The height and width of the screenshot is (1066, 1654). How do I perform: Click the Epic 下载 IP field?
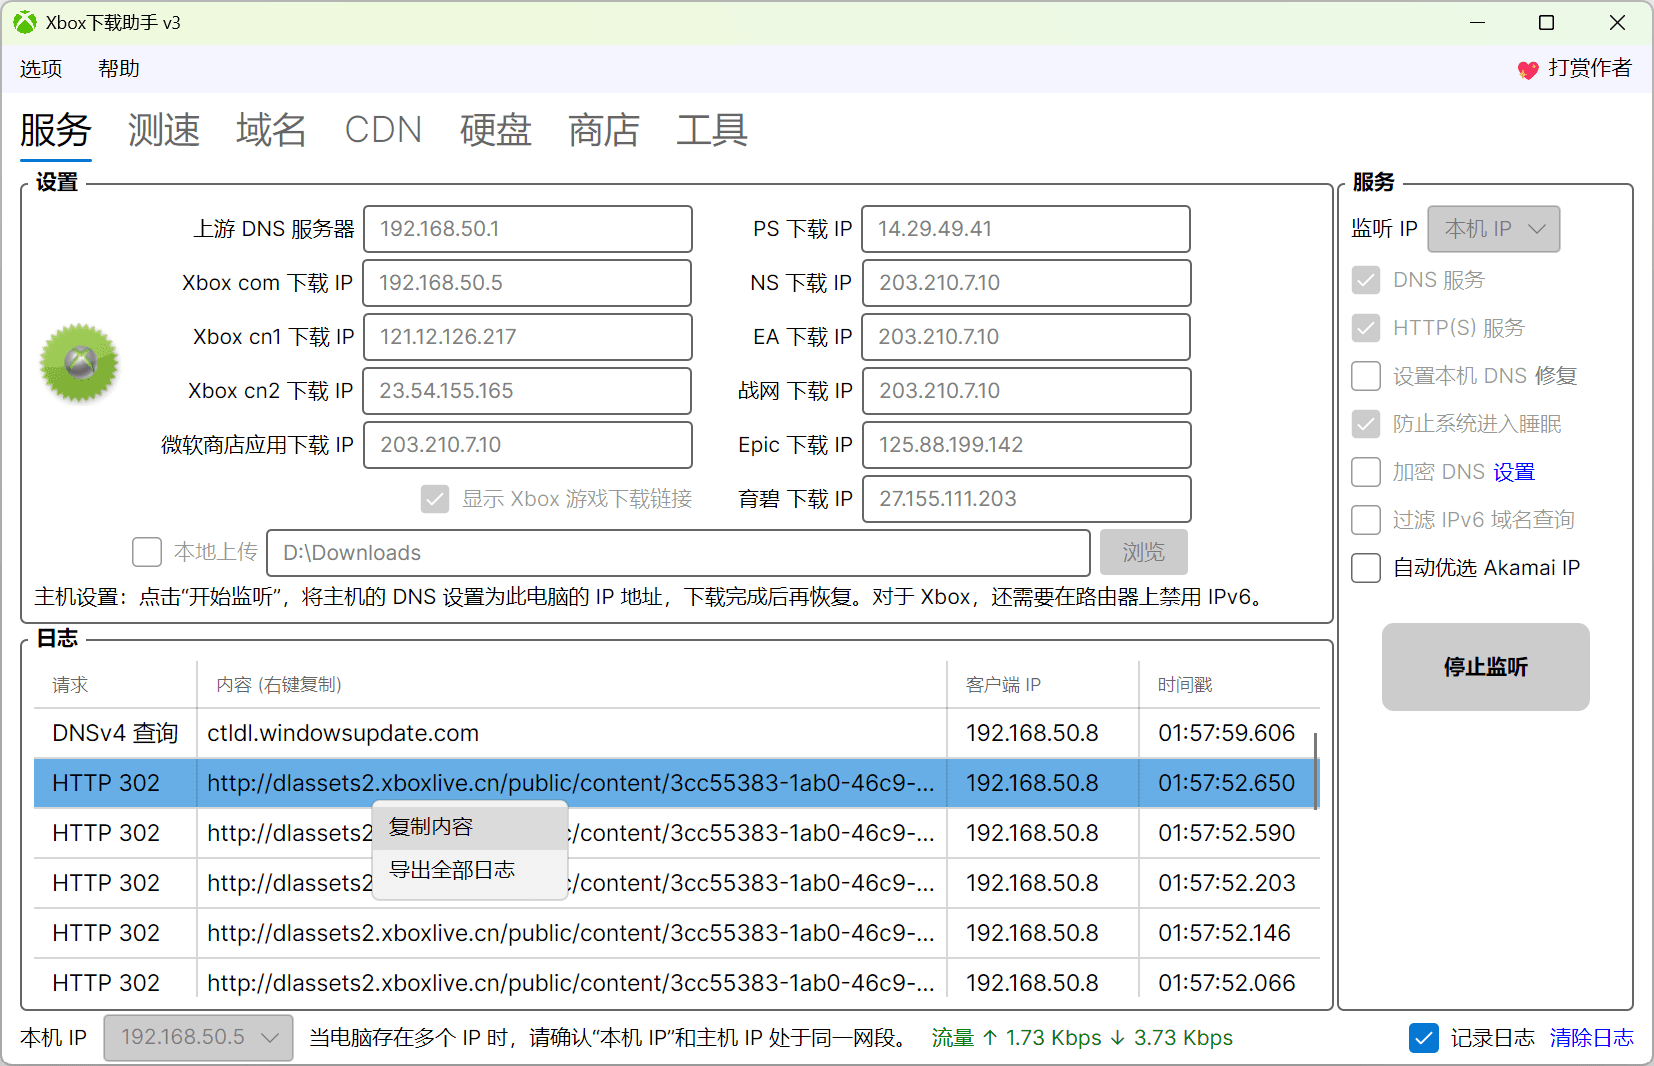coord(1026,445)
